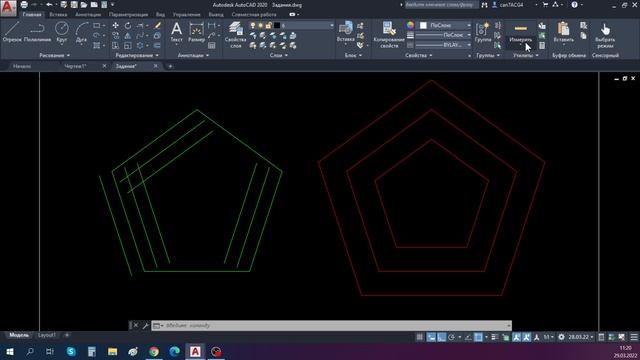
Task: Expand the Аннотации panel
Action: [x=193, y=55]
